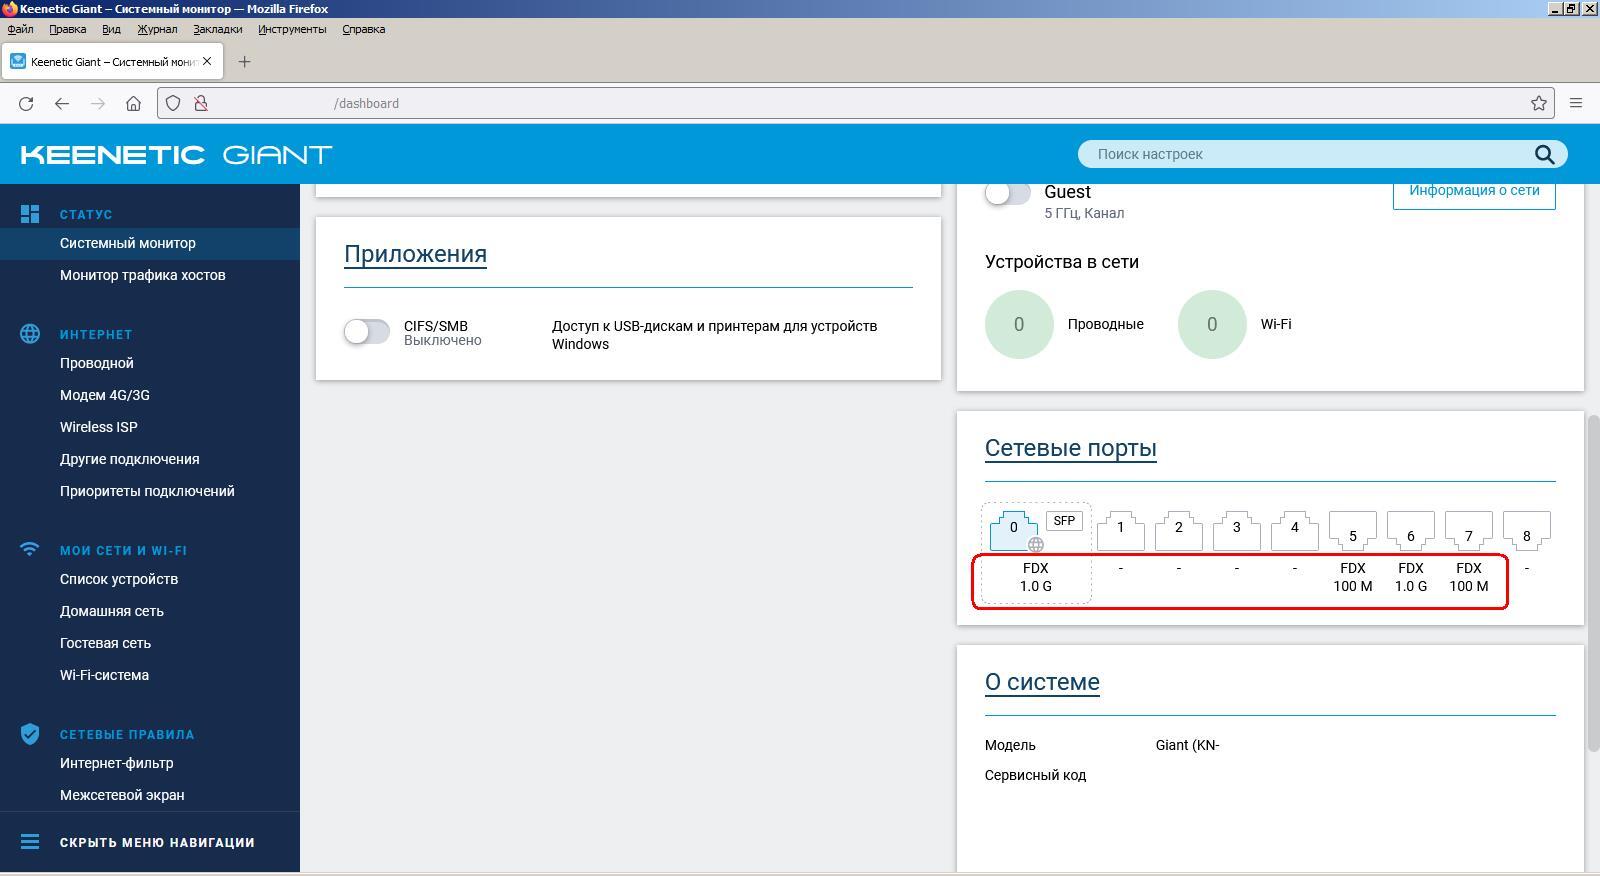
Task: Click the Keenetic Giant logo
Action: click(x=176, y=155)
